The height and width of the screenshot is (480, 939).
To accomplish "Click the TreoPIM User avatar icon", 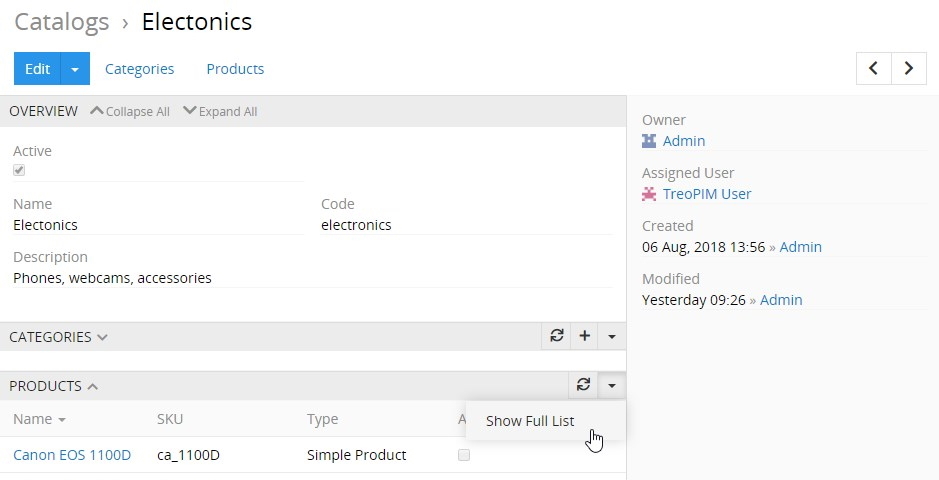I will tap(649, 194).
